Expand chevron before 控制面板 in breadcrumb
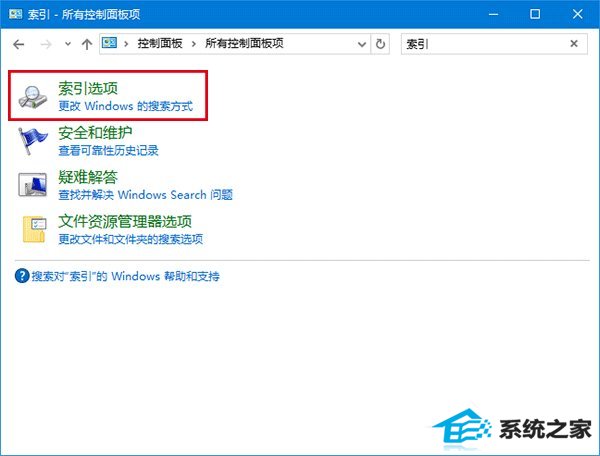Viewport: 600px width, 456px height. pyautogui.click(x=126, y=44)
